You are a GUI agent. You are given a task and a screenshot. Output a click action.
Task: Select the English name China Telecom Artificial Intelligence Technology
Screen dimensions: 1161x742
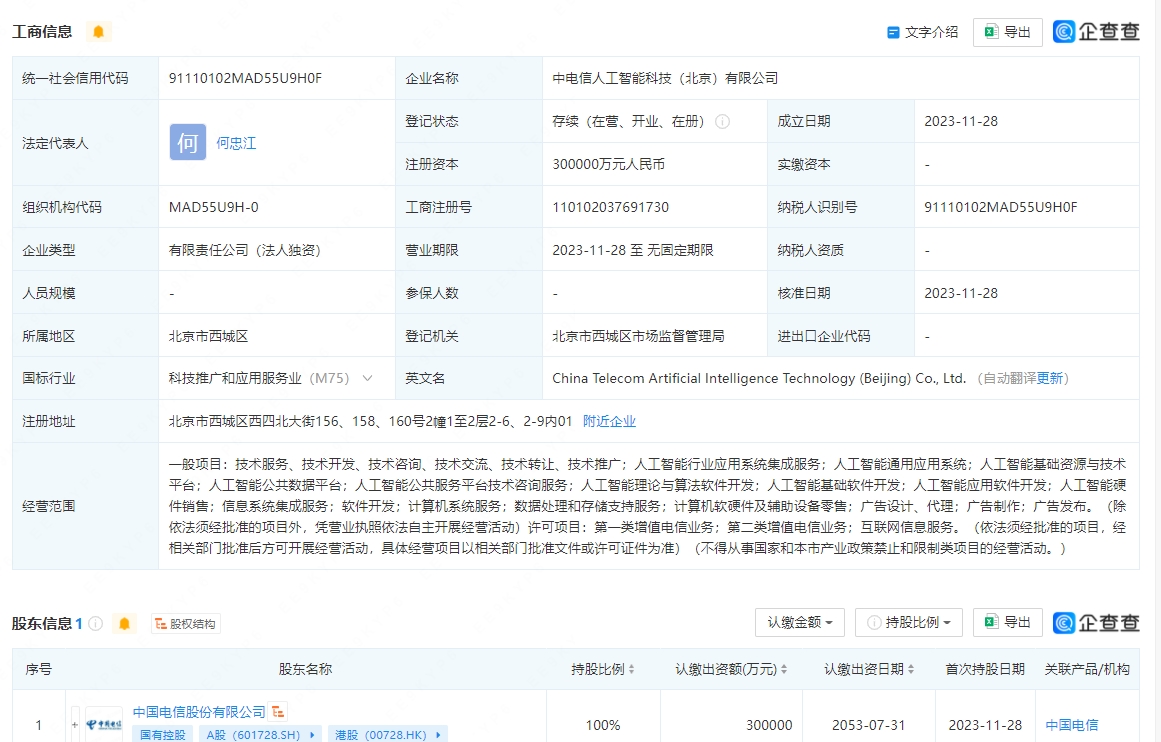pos(759,378)
